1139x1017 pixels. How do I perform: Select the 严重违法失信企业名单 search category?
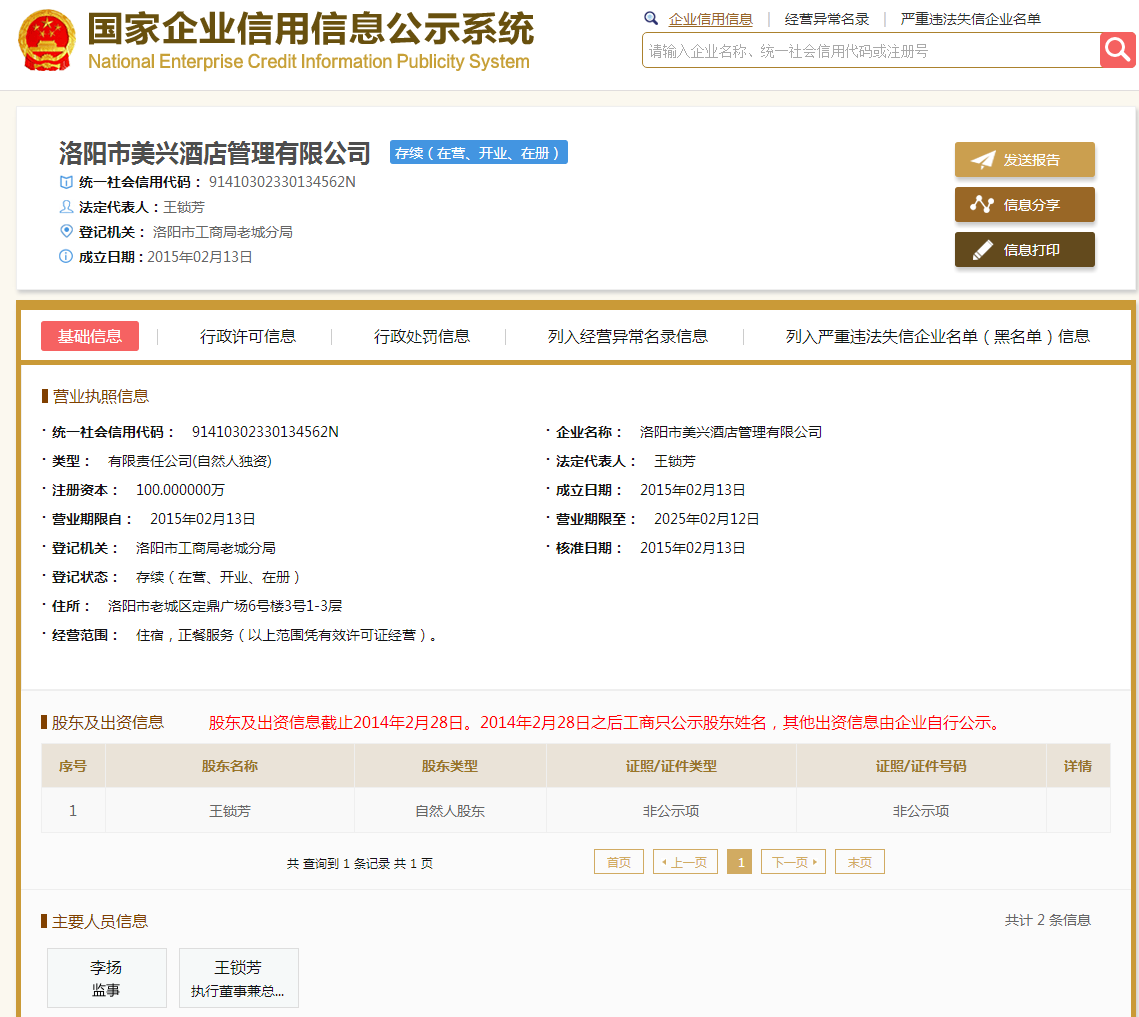click(970, 19)
